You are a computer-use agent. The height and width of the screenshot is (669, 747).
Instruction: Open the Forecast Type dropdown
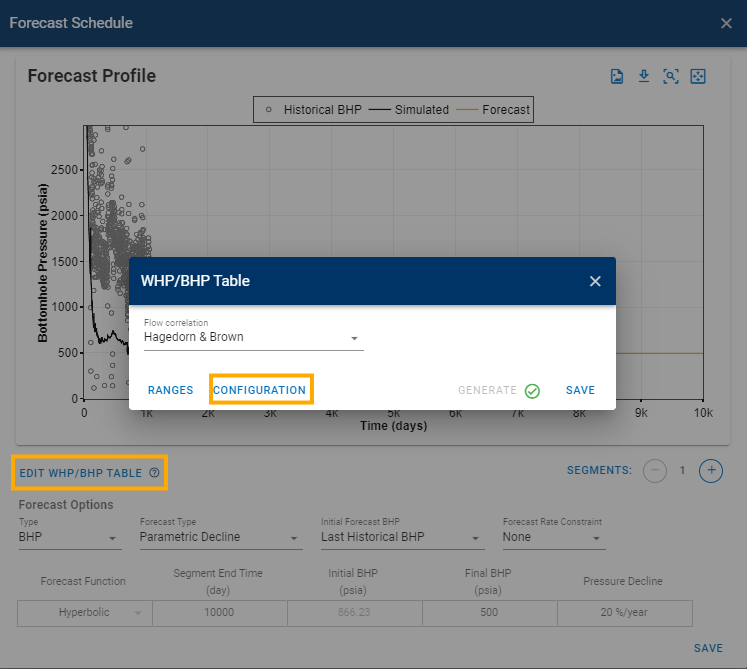221,537
